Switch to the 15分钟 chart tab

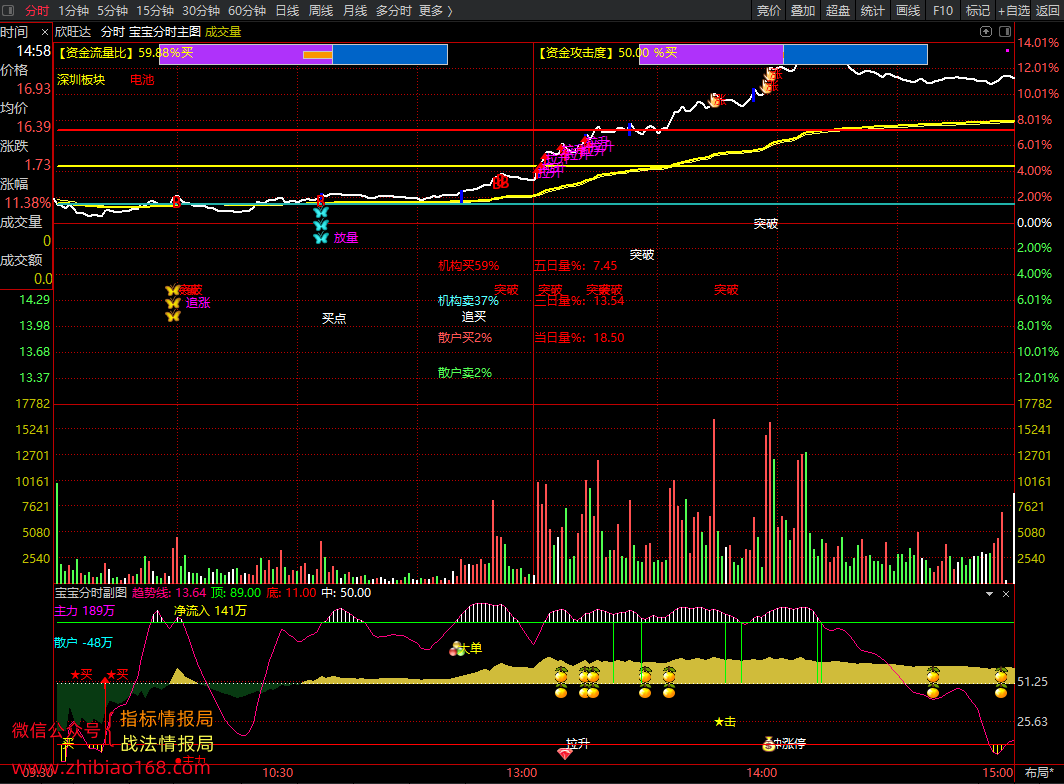155,10
